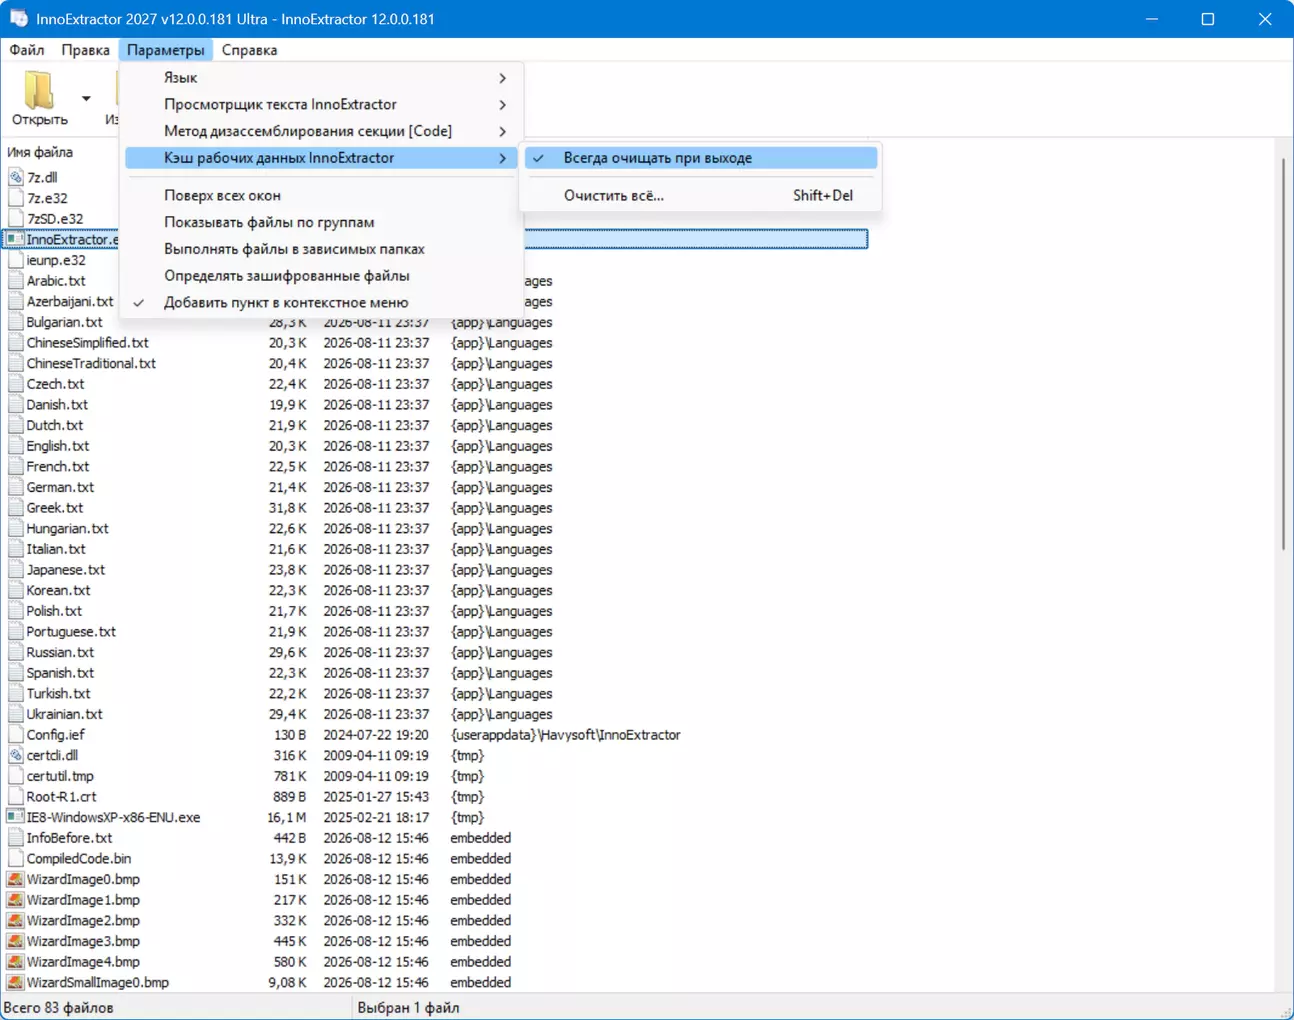Click the certutil.tmp file icon
Screen dimensions: 1294x1020
(15, 776)
